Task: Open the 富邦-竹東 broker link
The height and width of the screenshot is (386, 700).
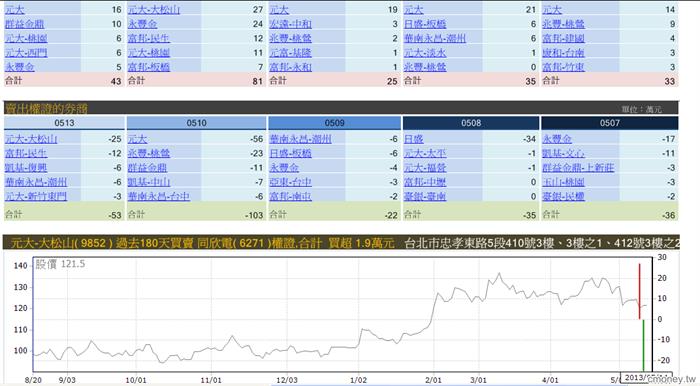Action: (x=563, y=67)
